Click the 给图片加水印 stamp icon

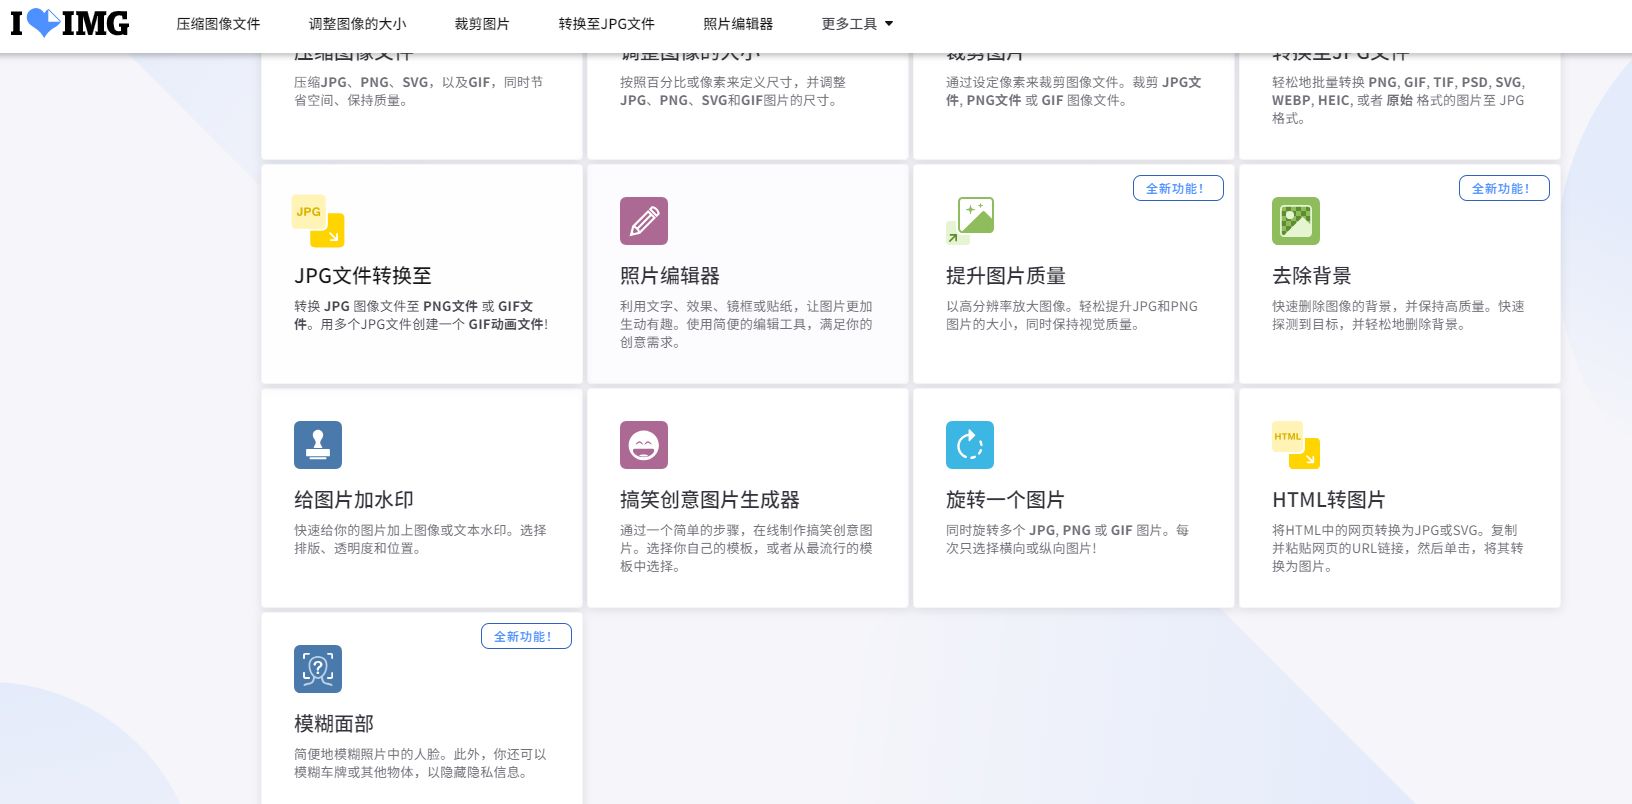(x=318, y=445)
